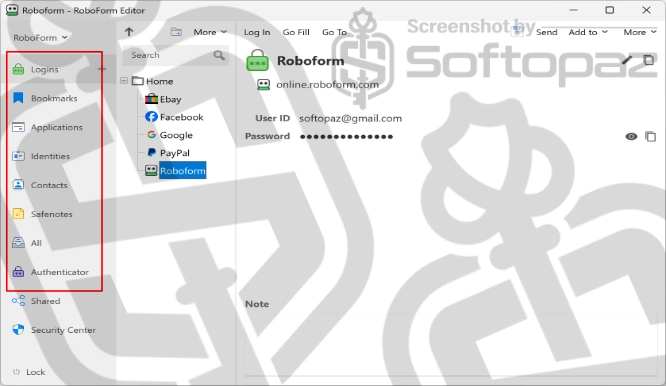Click the green Roboform lock icon
The height and width of the screenshot is (386, 666).
pos(257,61)
